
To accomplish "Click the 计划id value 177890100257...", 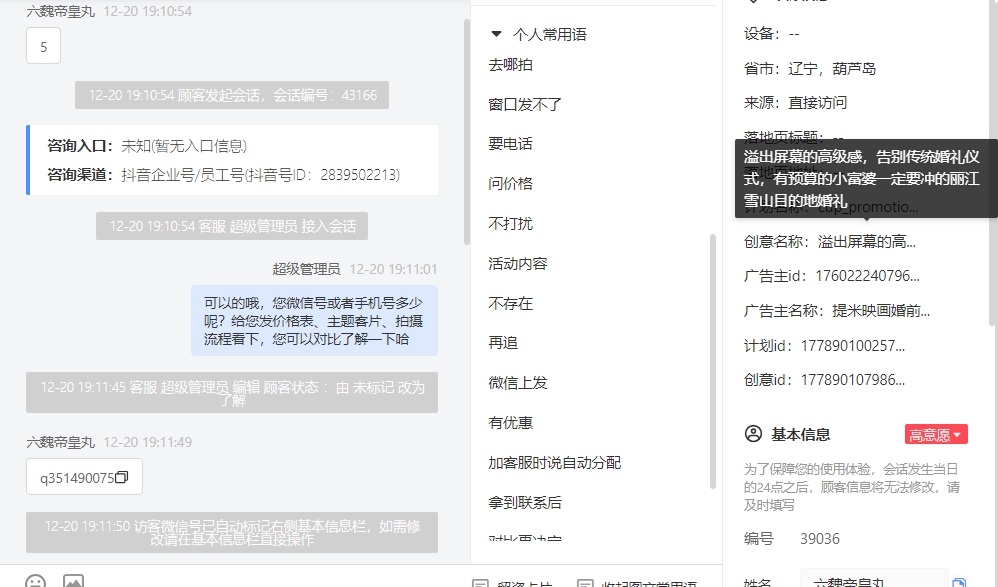I will pyautogui.click(x=852, y=346).
